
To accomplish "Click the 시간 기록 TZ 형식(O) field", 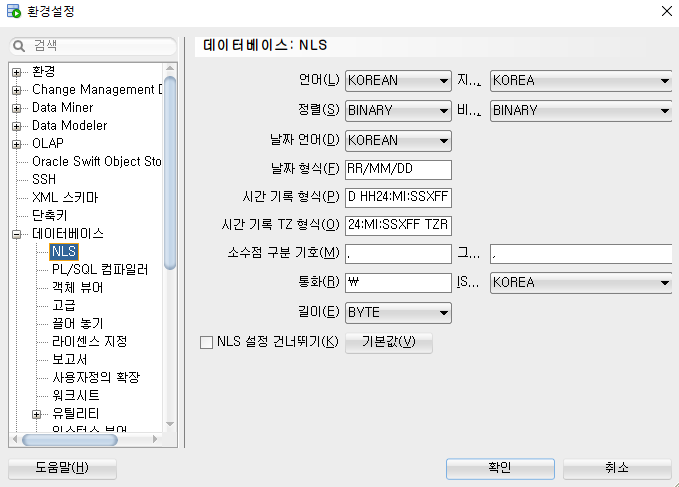I will tap(398, 226).
